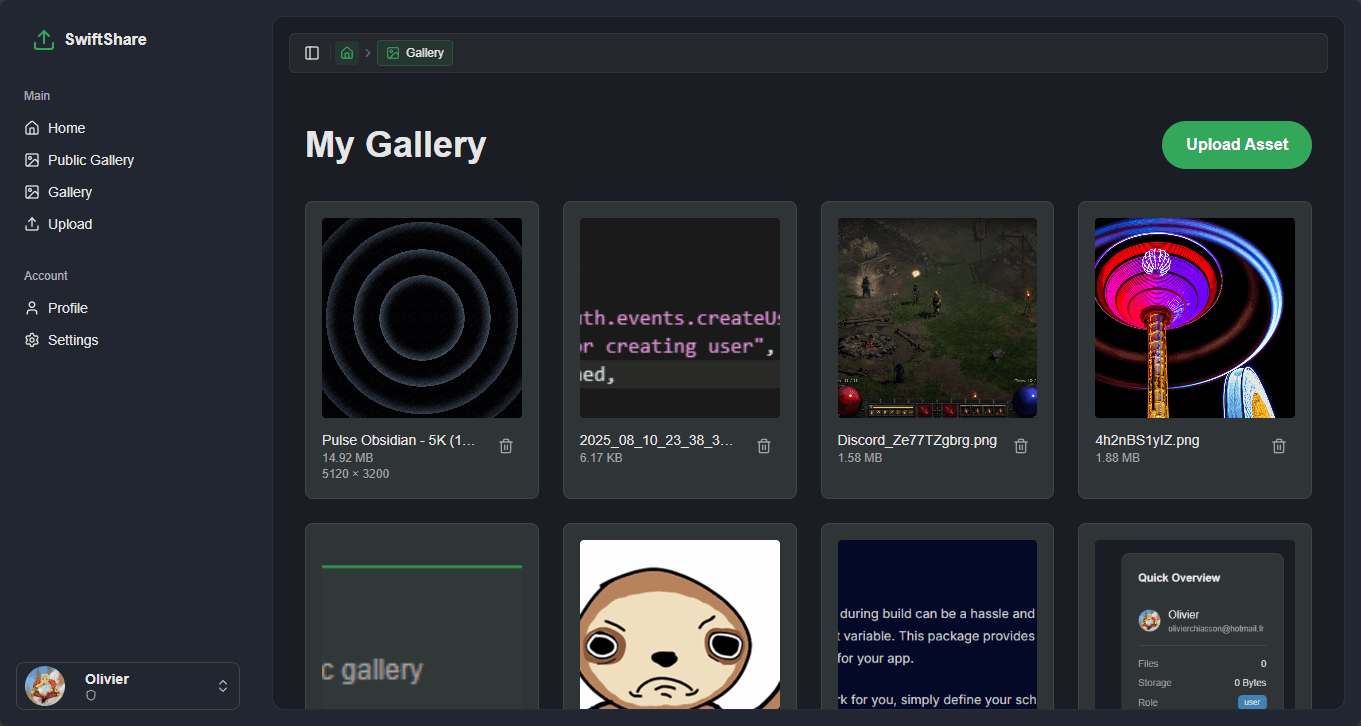
Task: Click the 'Olivier' username in sidebar footer
Action: [107, 679]
